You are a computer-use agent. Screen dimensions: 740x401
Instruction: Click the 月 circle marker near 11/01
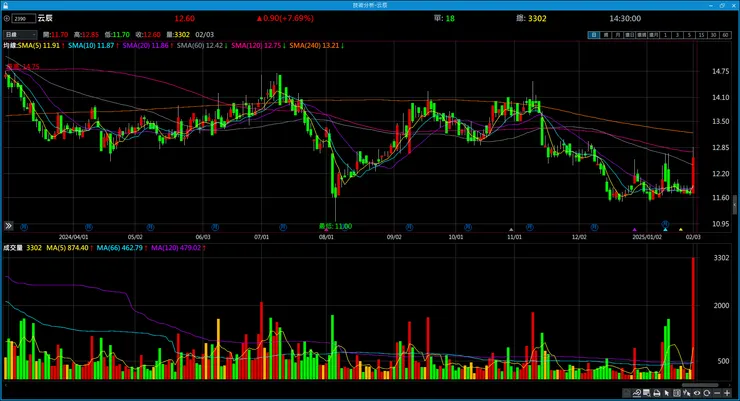click(530, 227)
